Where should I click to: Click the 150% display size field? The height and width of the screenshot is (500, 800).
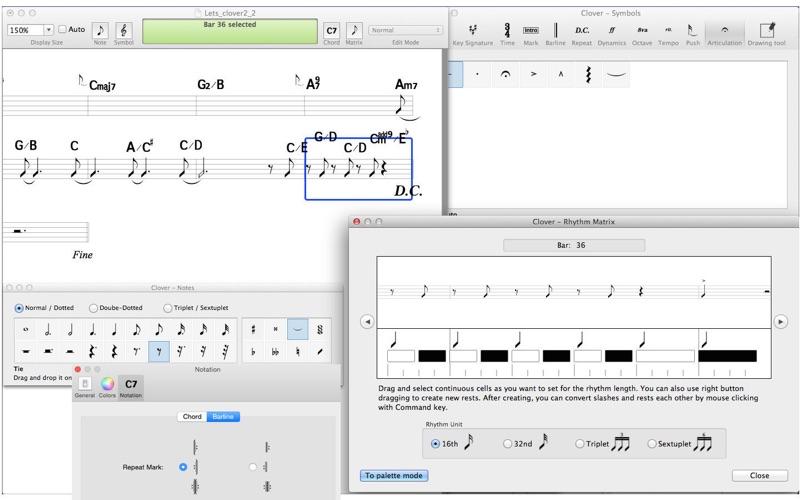pos(25,30)
